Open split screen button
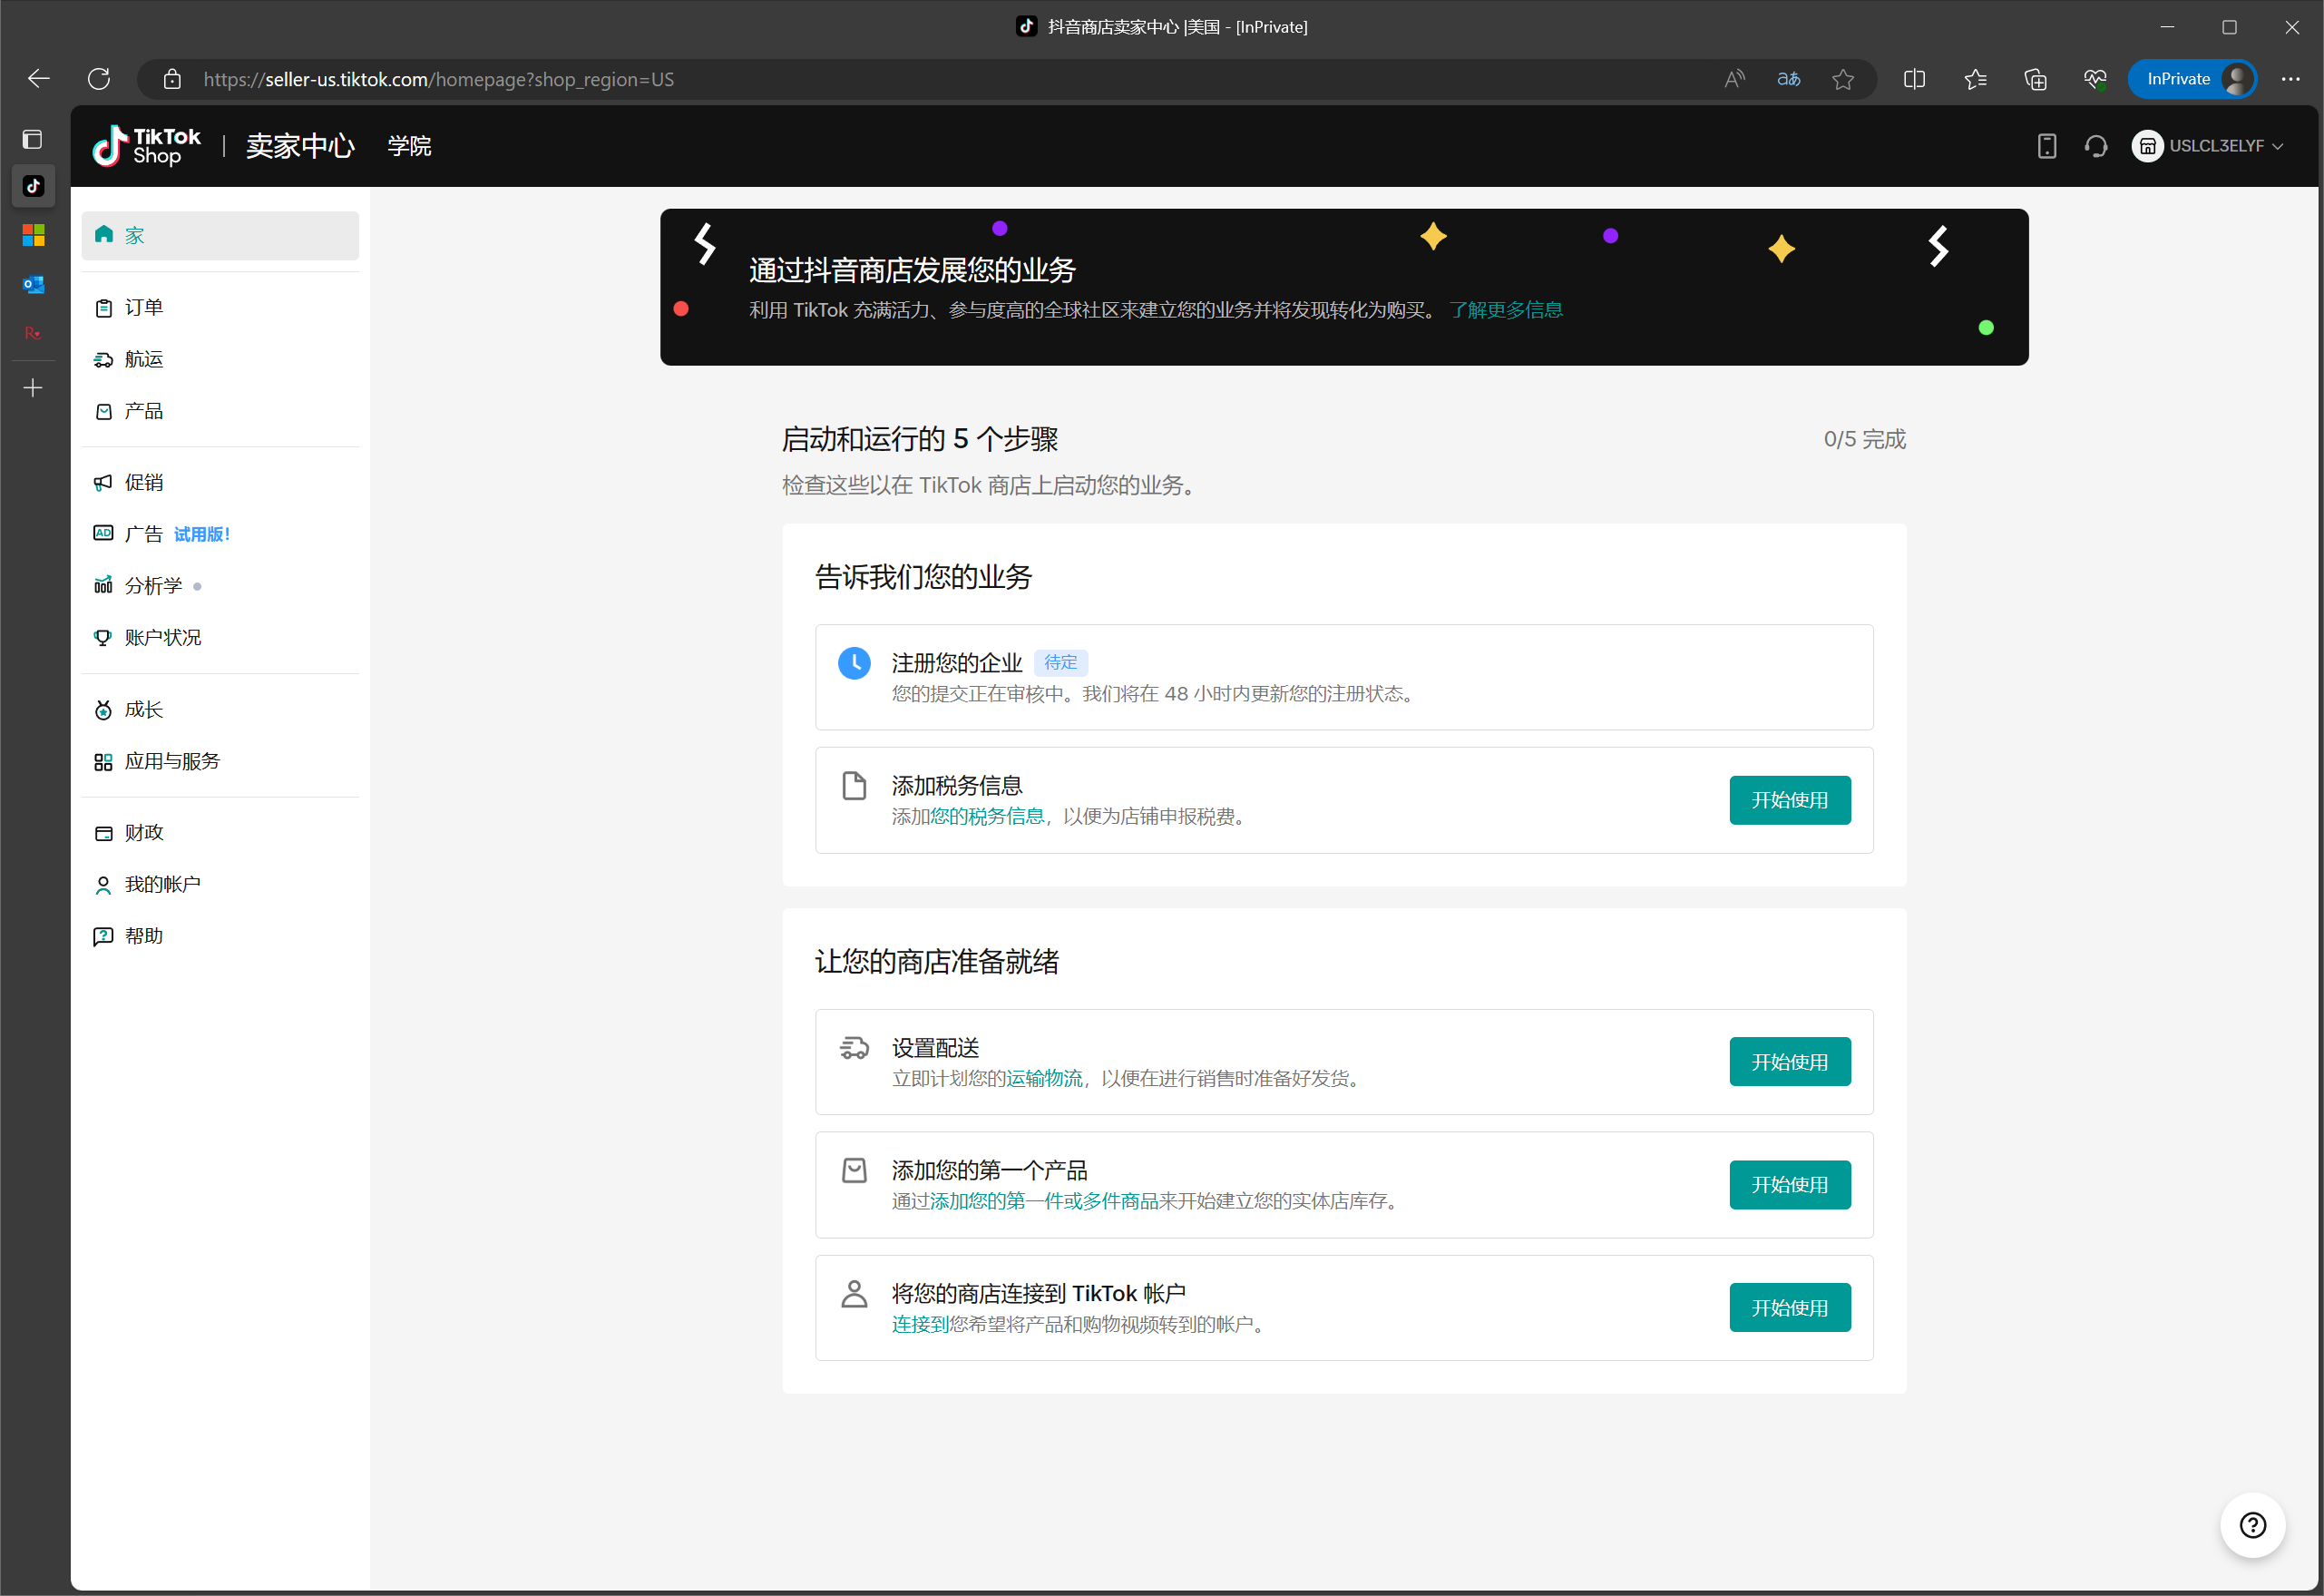 1914,79
